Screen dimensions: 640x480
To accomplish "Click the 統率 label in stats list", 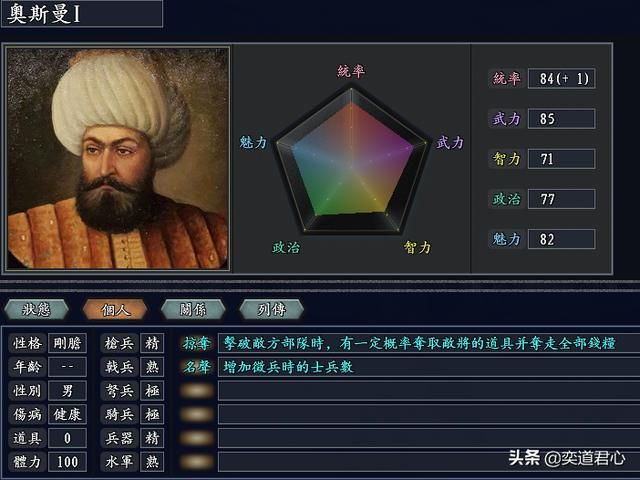I will (x=506, y=78).
